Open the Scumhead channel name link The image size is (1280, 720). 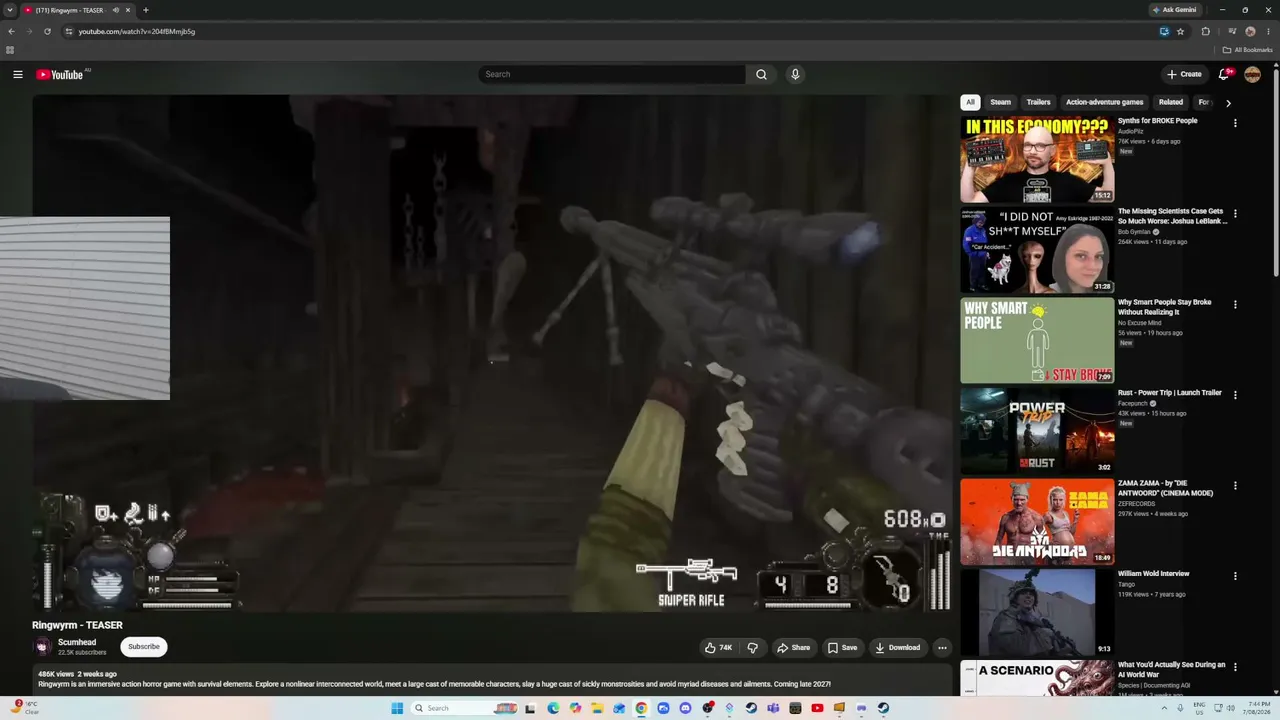pos(77,642)
